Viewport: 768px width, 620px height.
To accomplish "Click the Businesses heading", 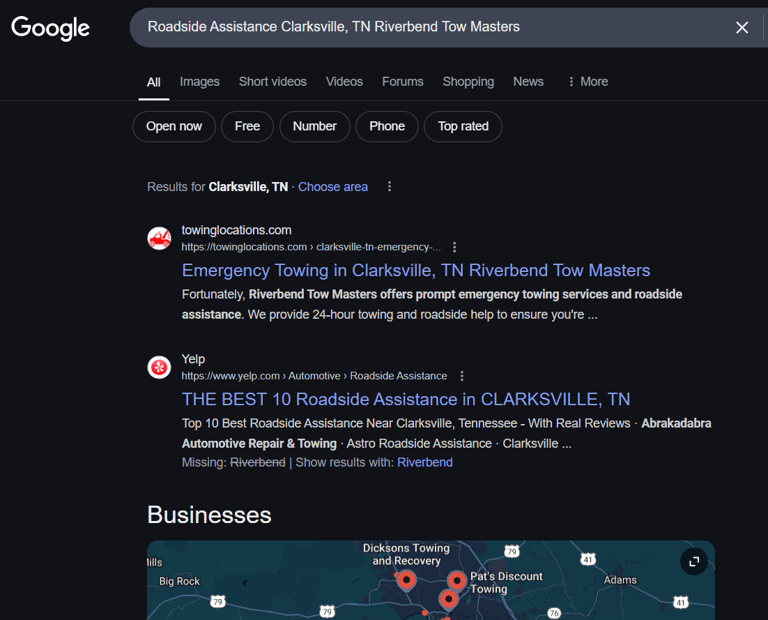I will tap(209, 515).
